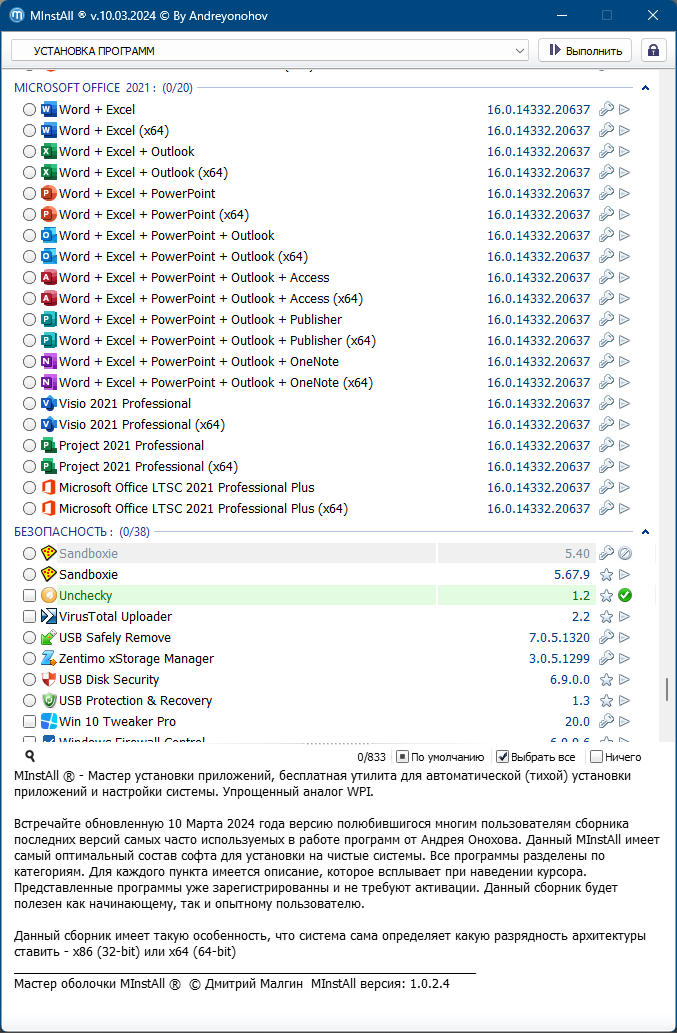677x1033 pixels.
Task: Collapse the 'БЕЗОПАСНОСТЬ' section
Action: tap(646, 532)
